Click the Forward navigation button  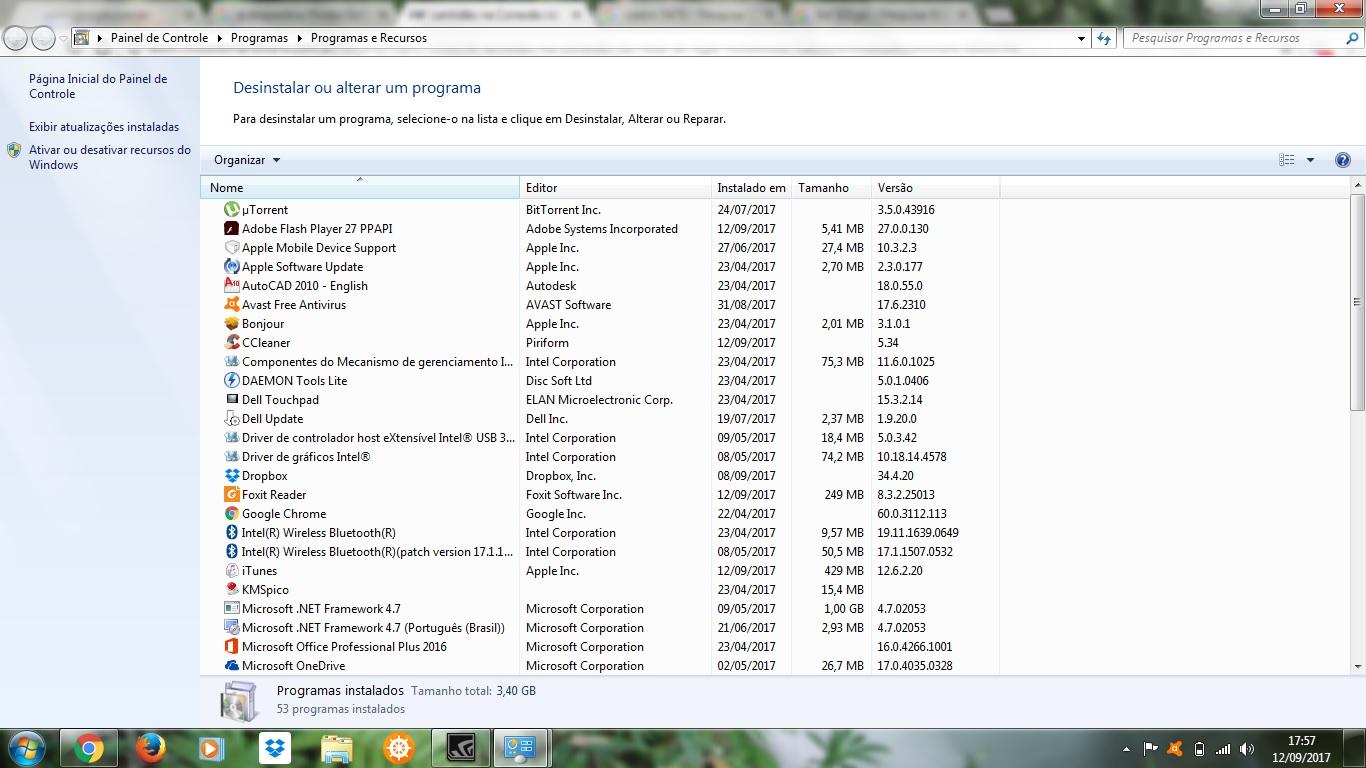pos(43,38)
